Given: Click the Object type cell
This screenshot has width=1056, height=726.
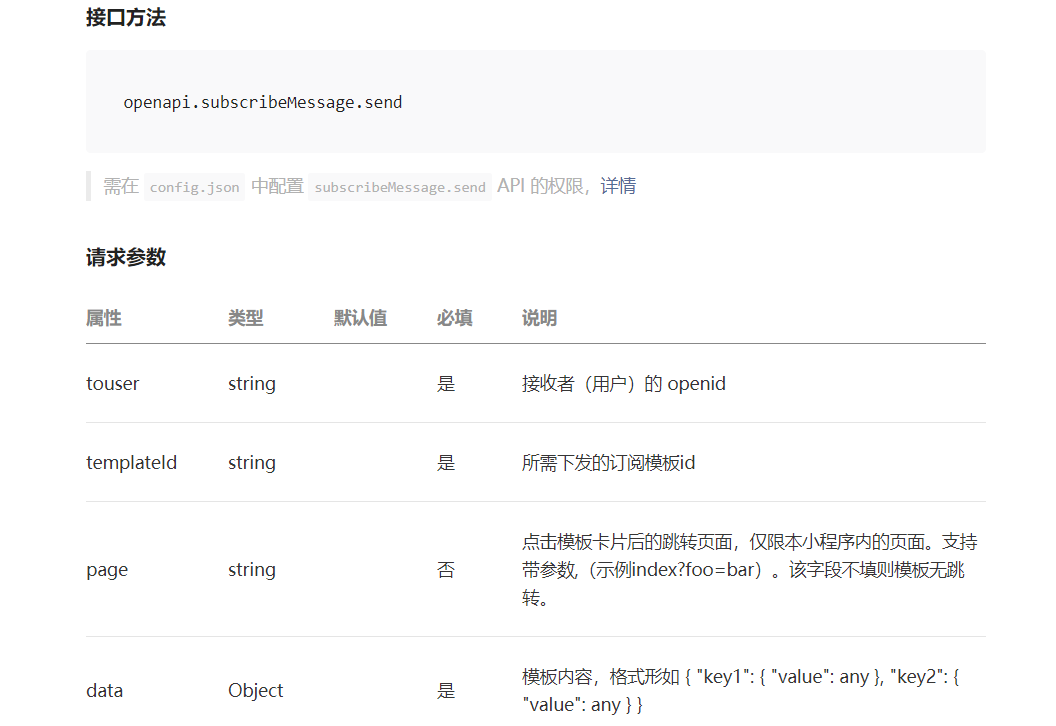Looking at the screenshot, I should (255, 691).
